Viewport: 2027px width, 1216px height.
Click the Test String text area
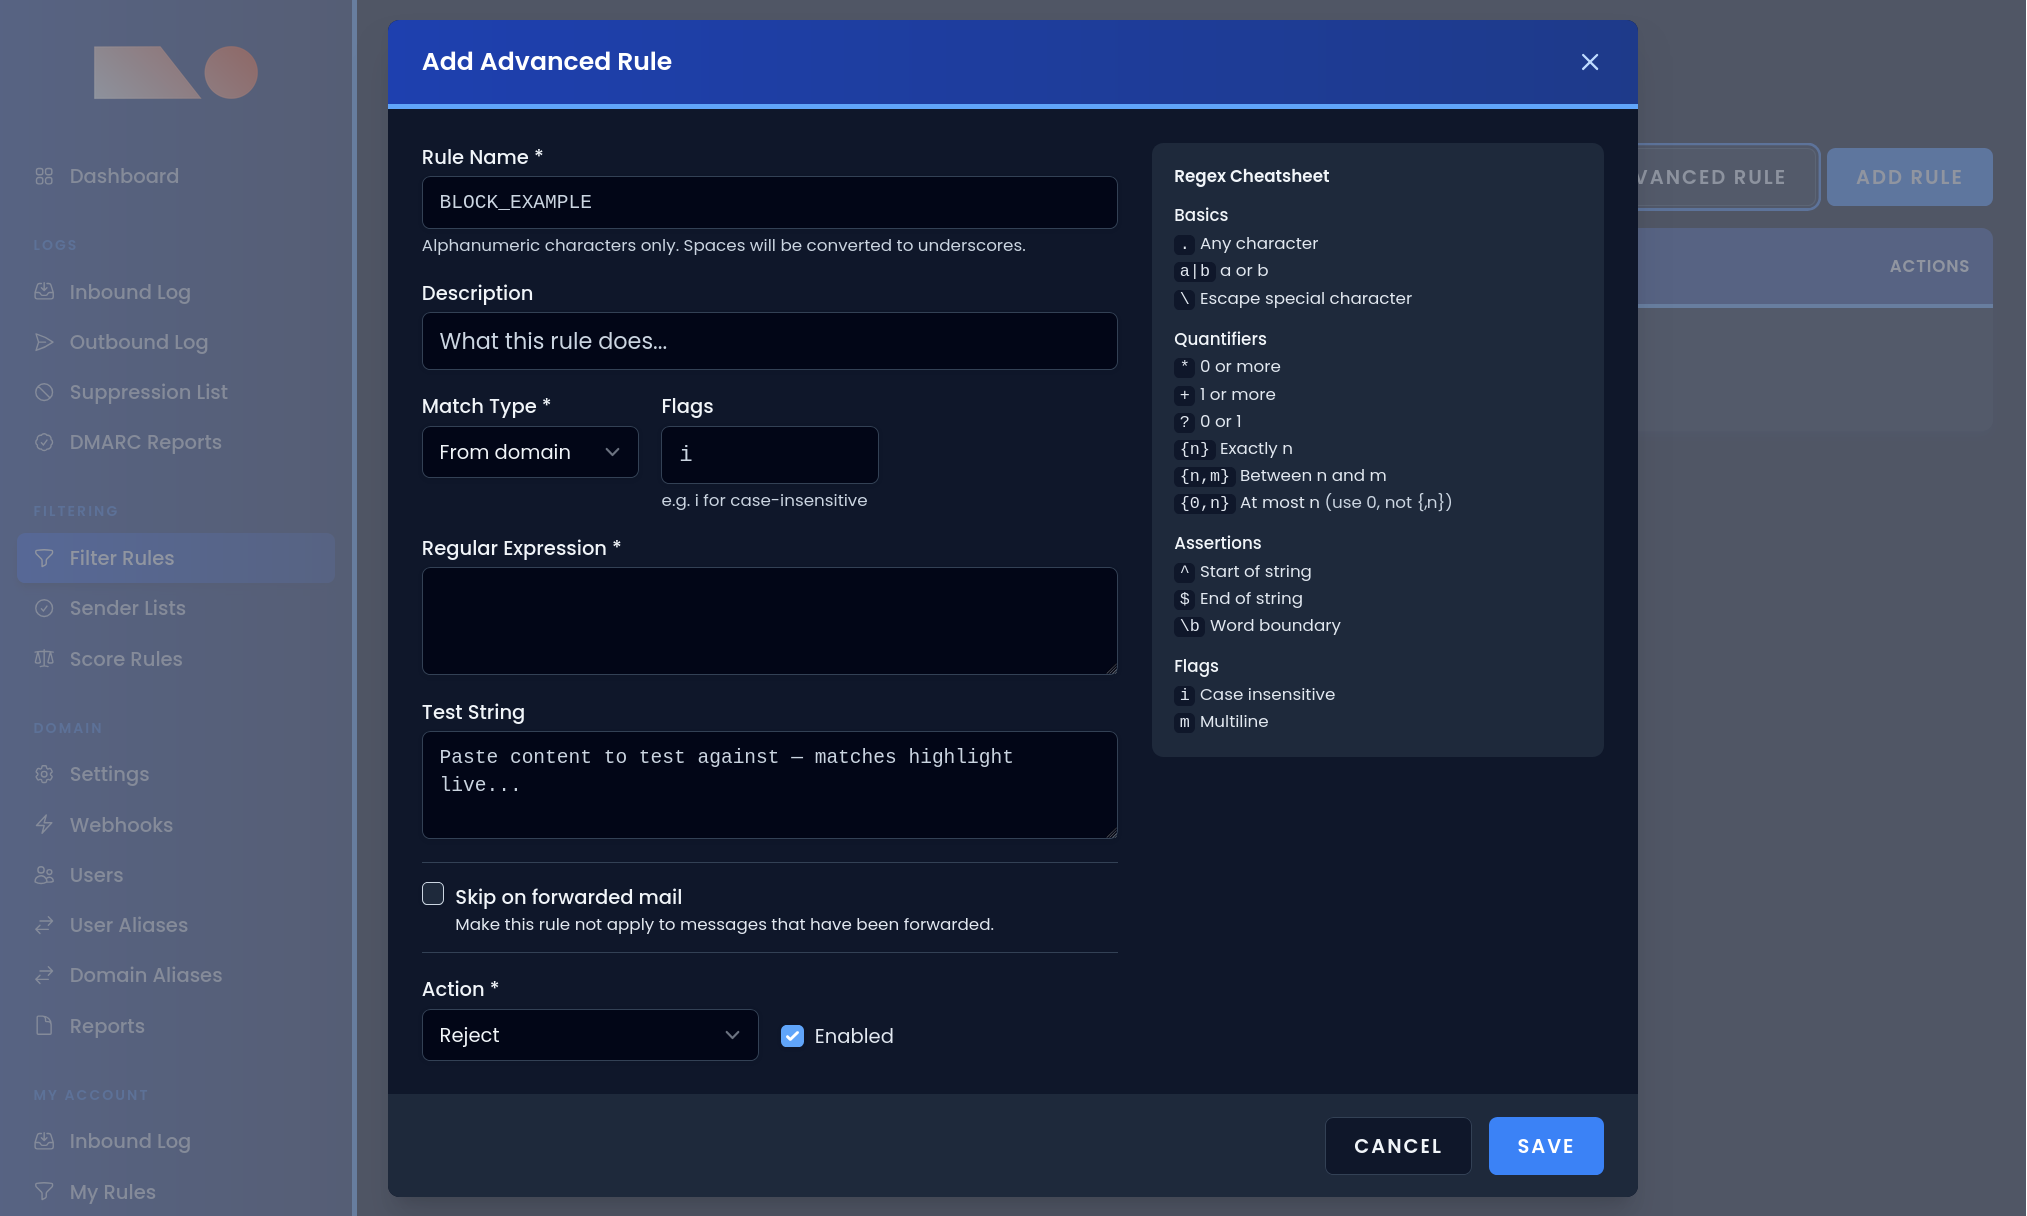tap(769, 785)
